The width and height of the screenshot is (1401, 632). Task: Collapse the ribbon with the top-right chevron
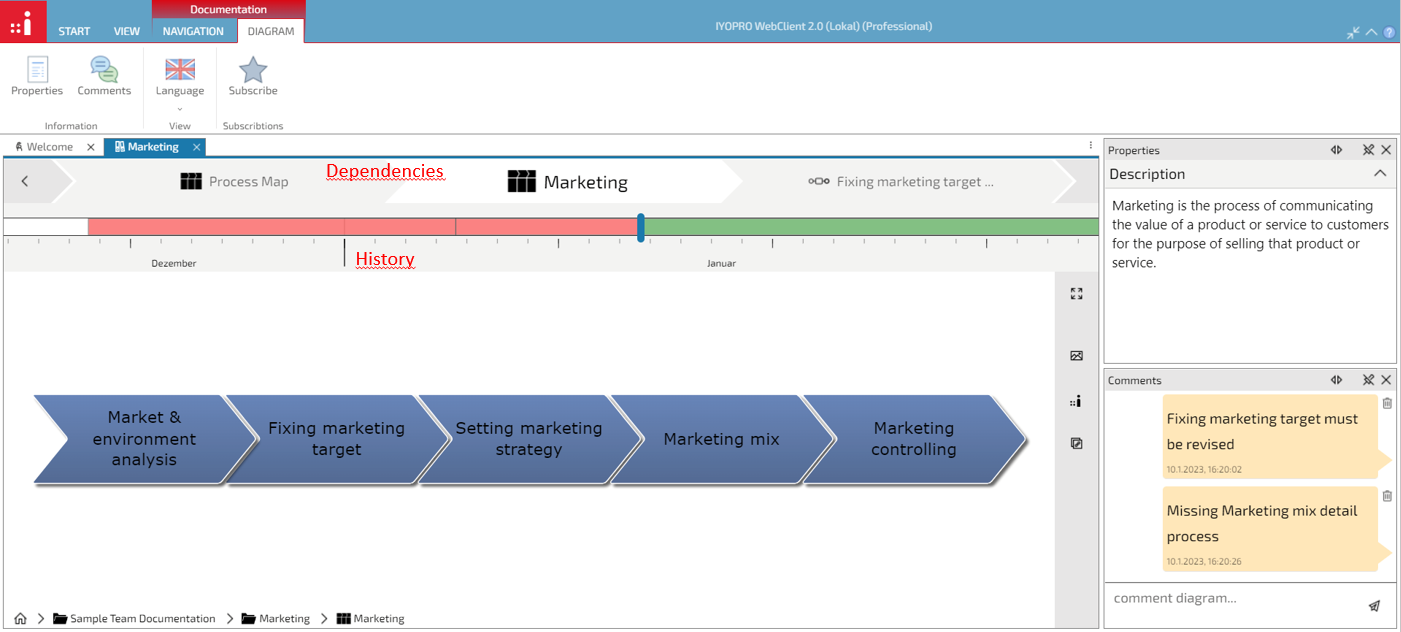coord(1371,33)
